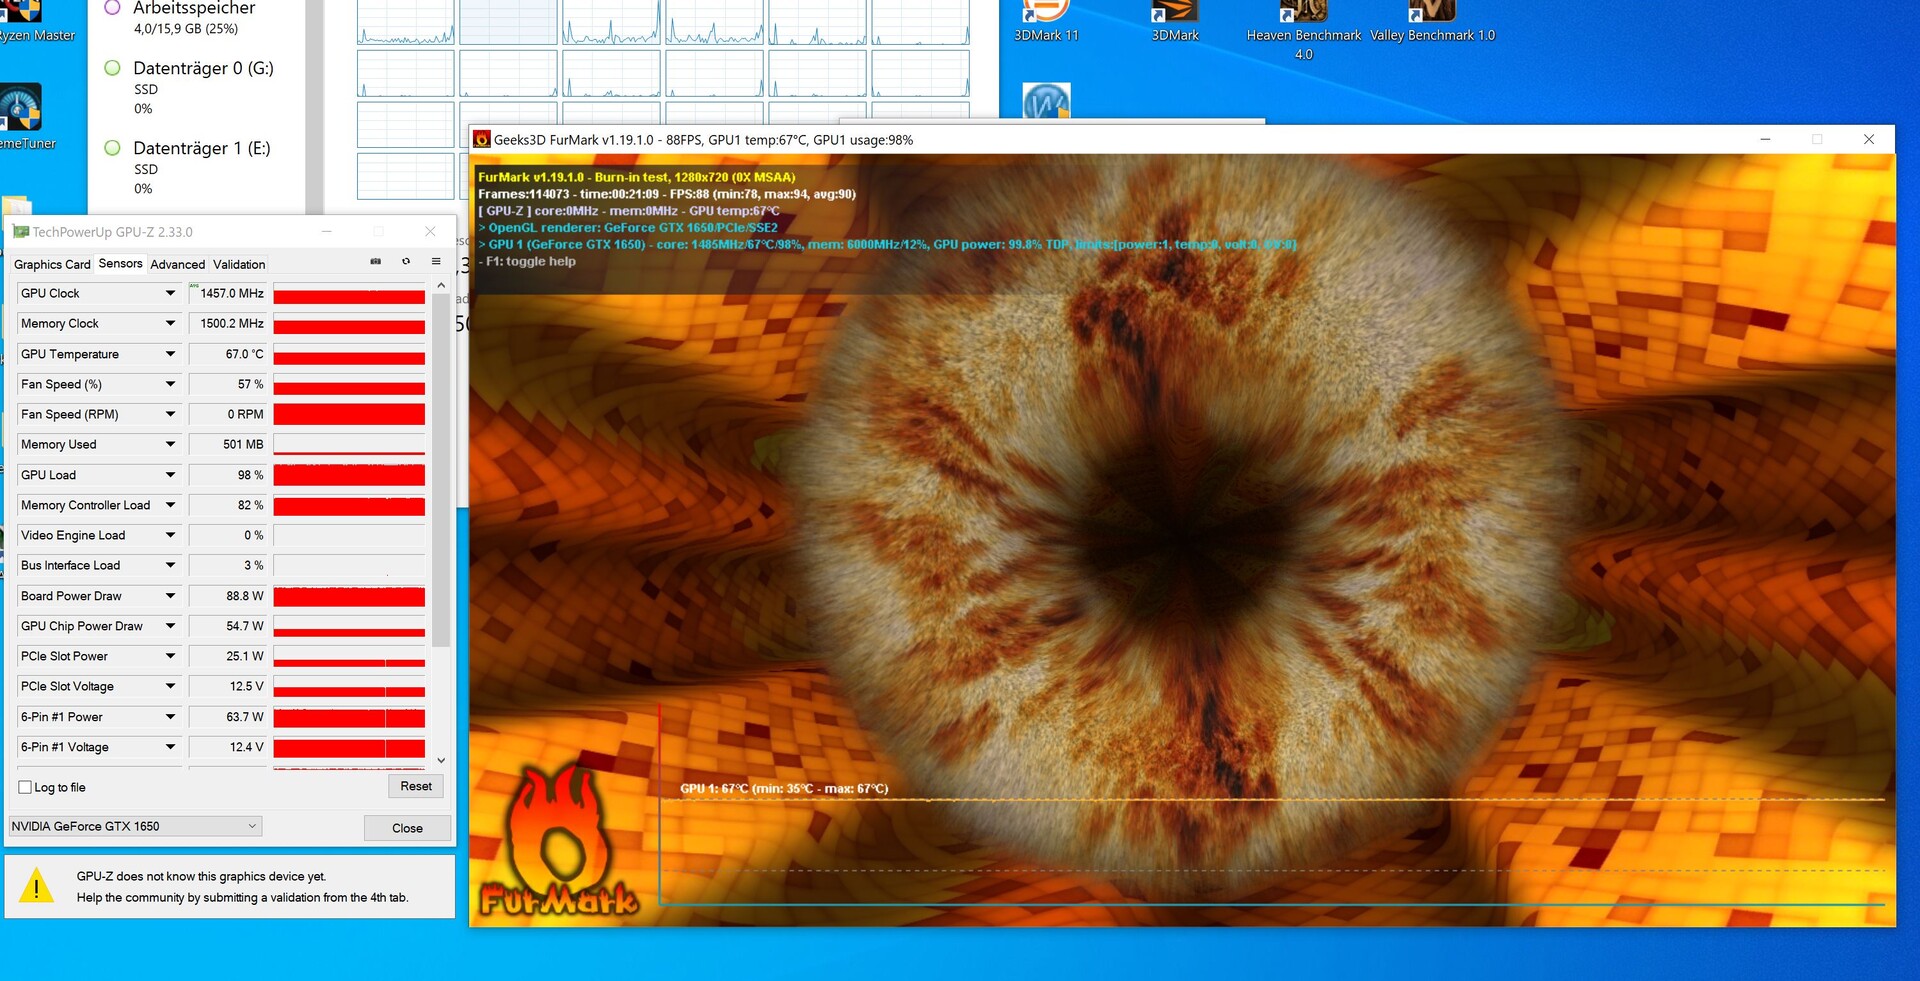Switch to the Sensors tab
This screenshot has width=1920, height=981.
tap(120, 263)
